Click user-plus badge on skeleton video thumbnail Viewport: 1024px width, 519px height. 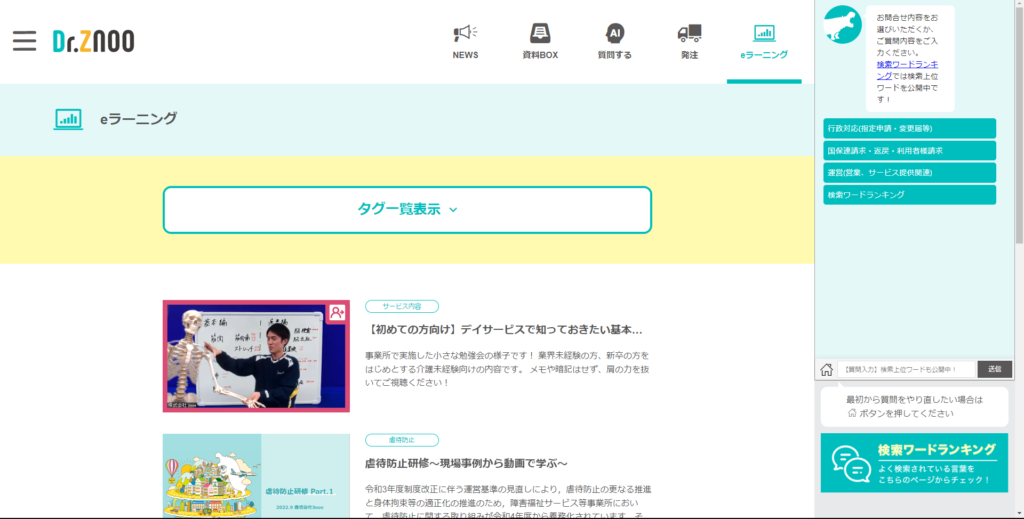(x=337, y=313)
